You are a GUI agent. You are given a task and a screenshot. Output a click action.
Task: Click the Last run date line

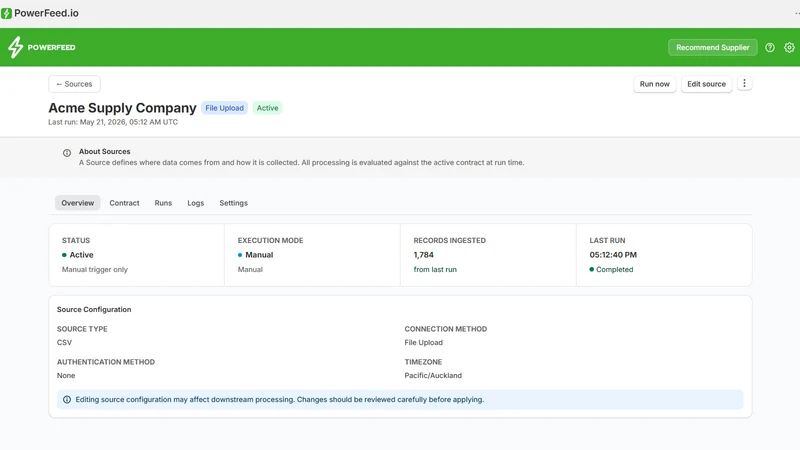coord(113,122)
